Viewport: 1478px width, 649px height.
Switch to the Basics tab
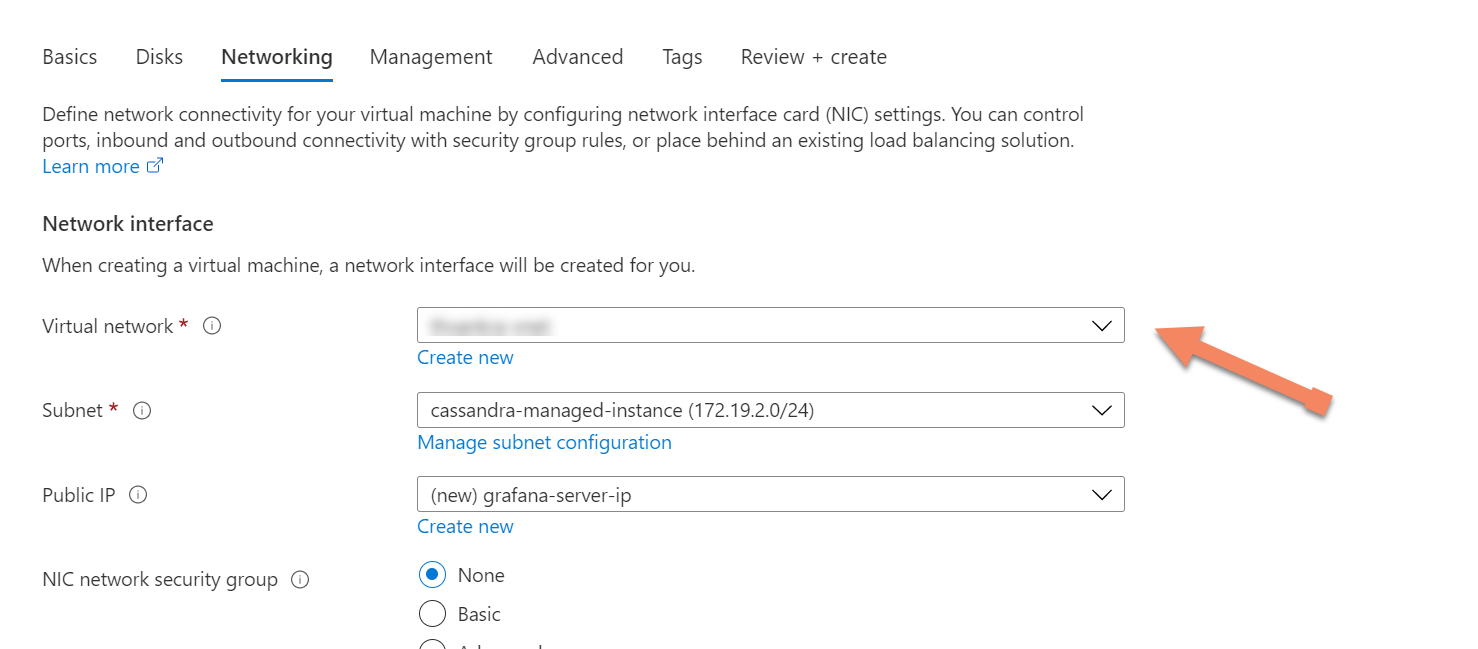pos(70,57)
